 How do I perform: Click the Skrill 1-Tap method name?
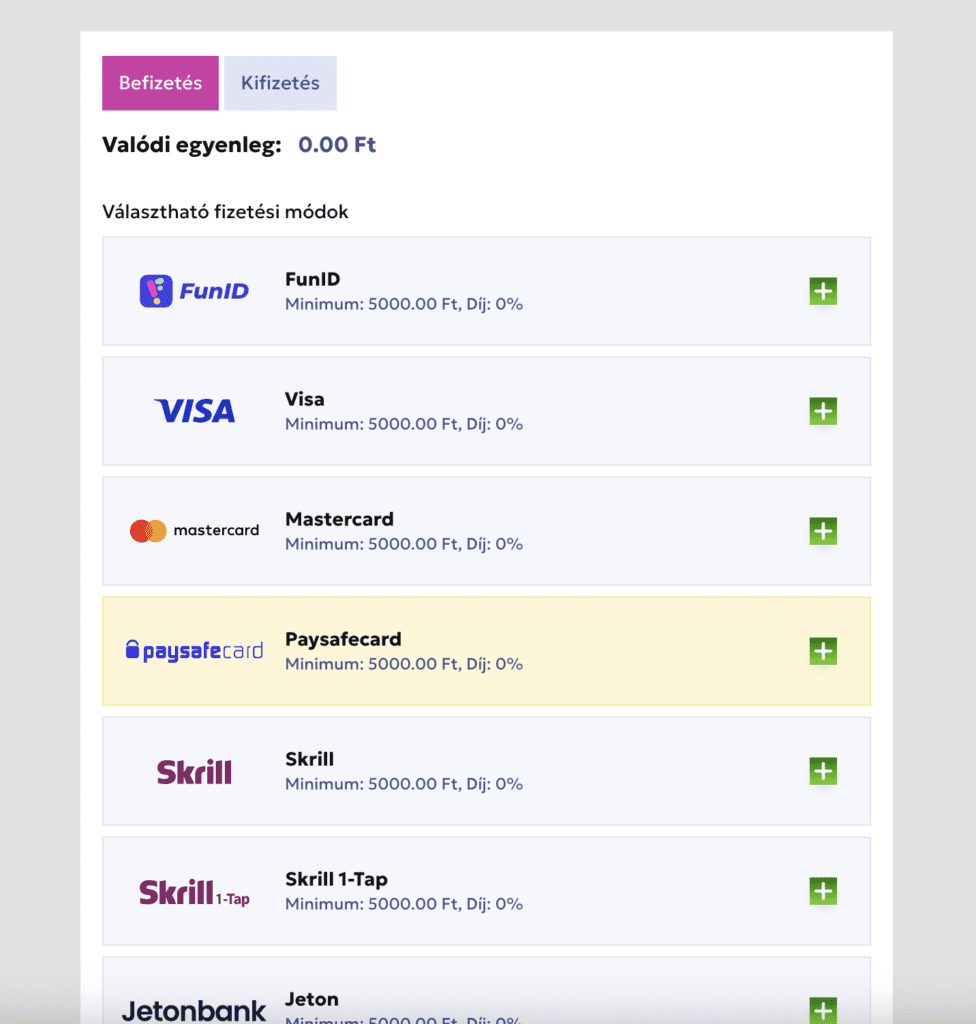pos(336,880)
